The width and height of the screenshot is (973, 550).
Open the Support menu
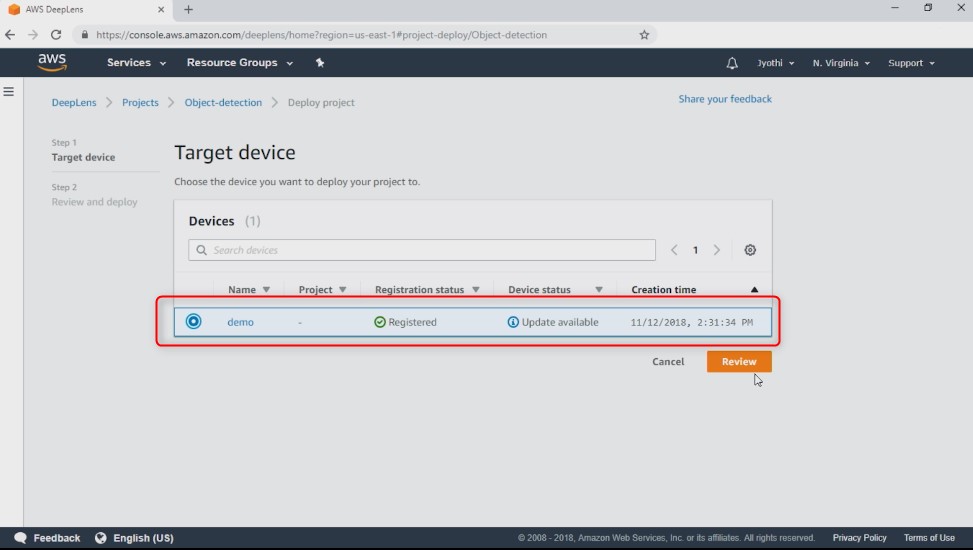(911, 63)
